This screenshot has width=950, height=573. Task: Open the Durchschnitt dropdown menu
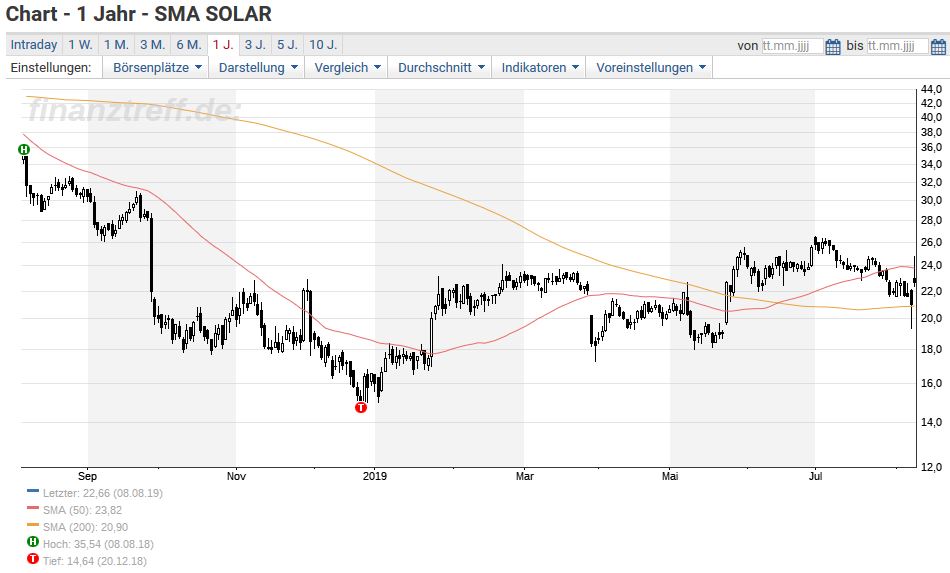(x=440, y=67)
